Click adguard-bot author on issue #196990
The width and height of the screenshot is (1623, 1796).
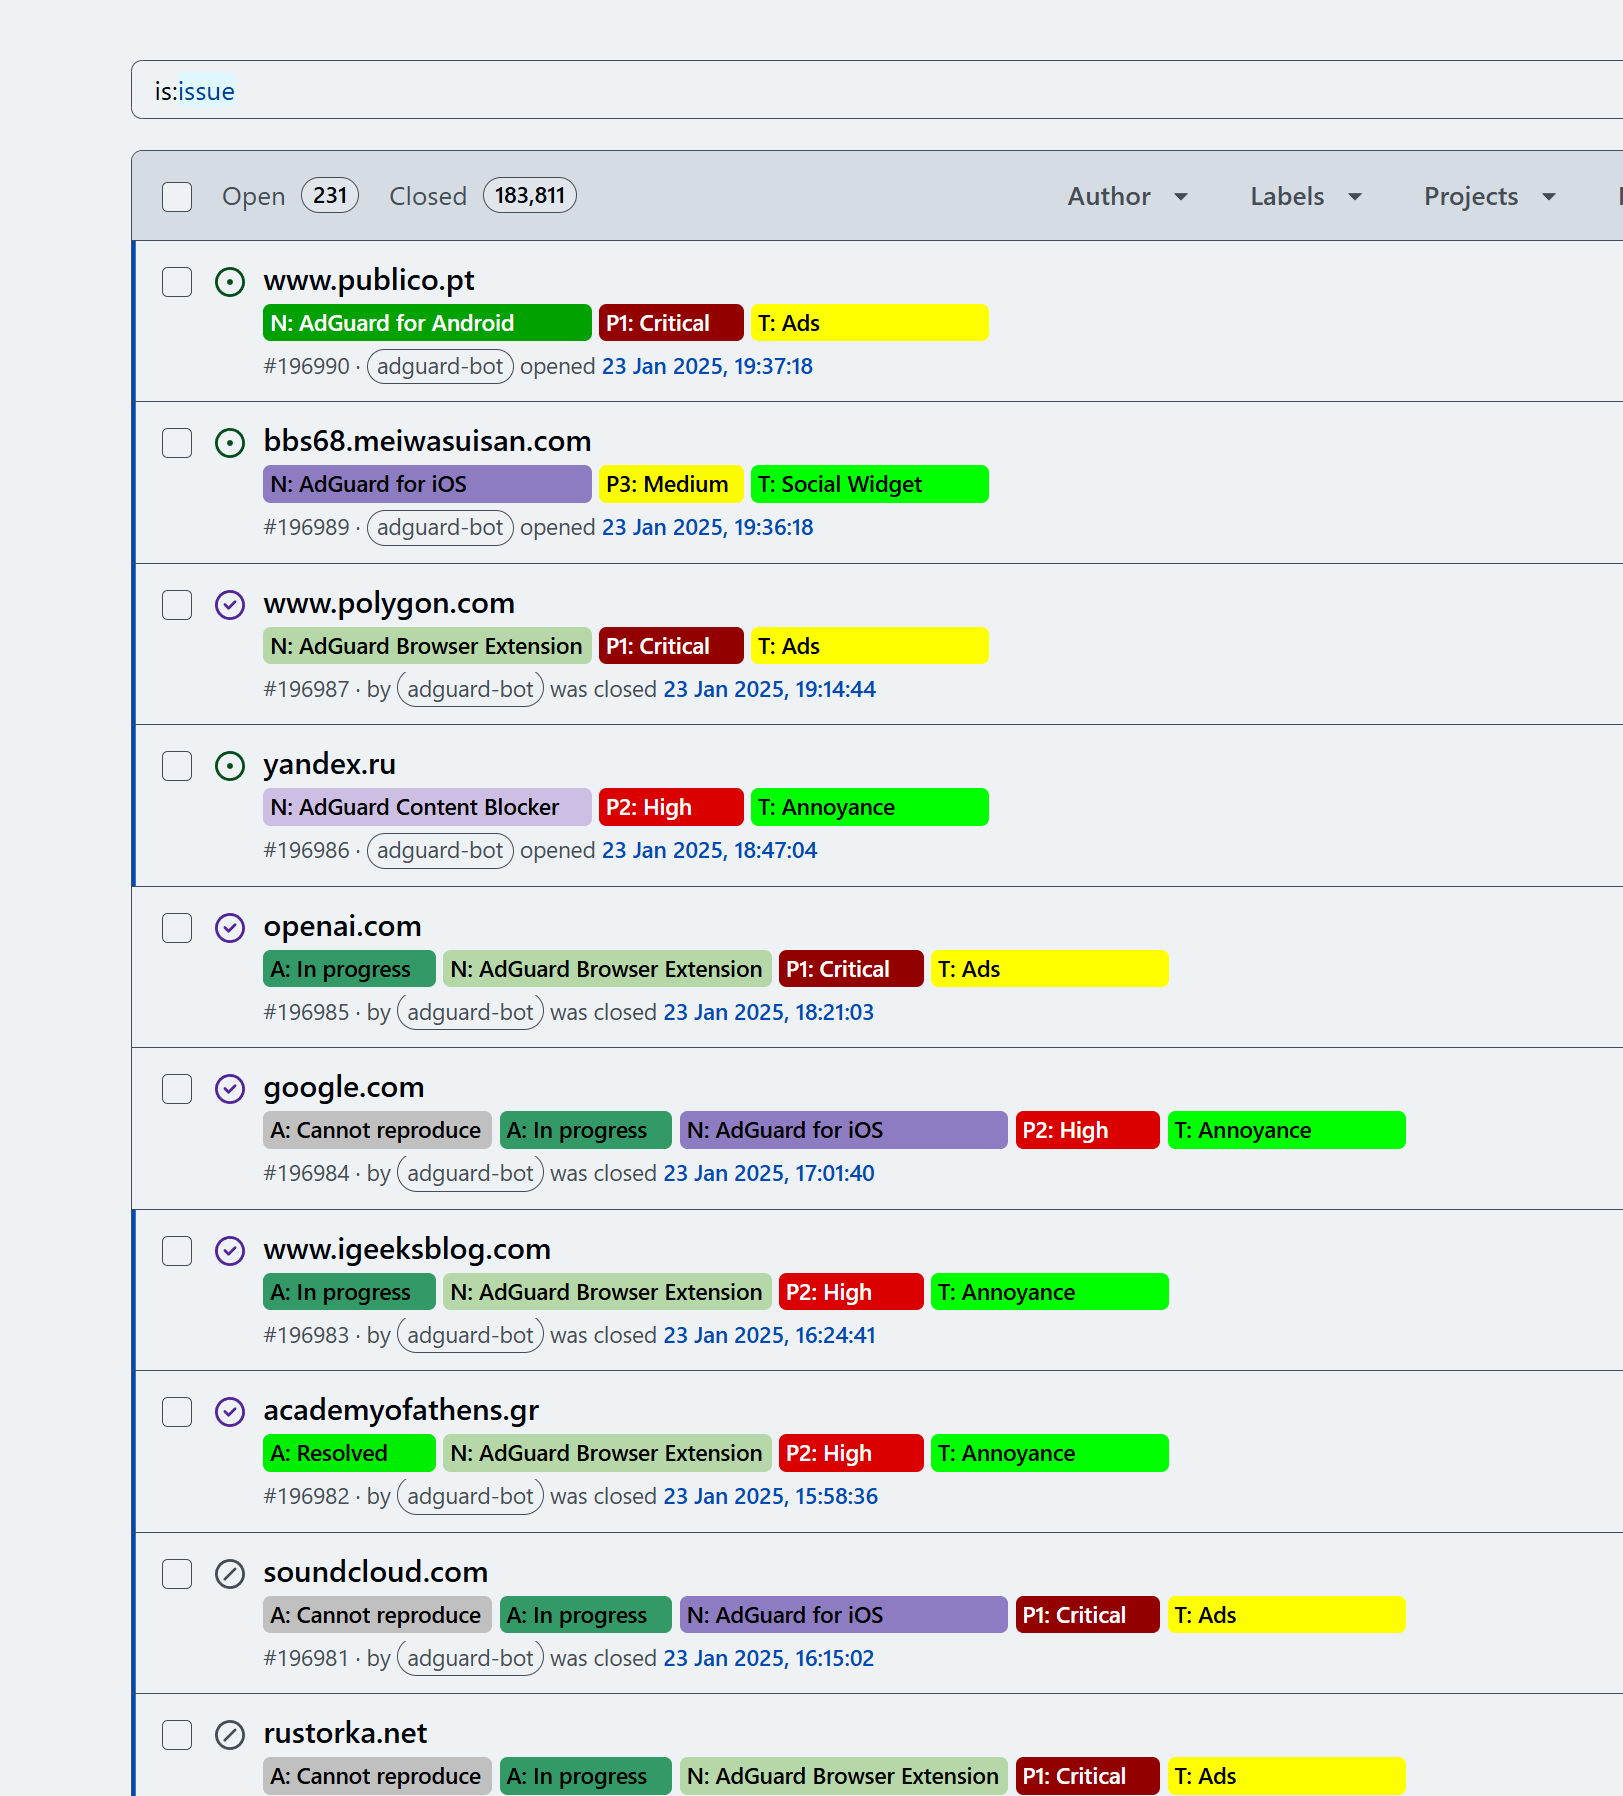point(440,366)
